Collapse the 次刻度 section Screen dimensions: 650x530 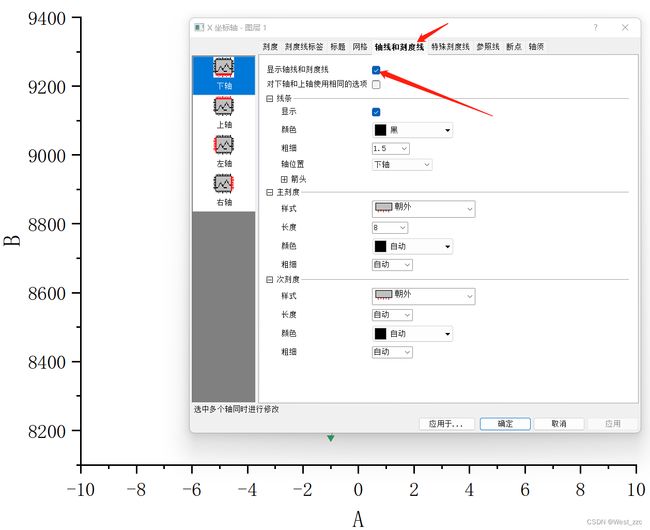pos(270,280)
